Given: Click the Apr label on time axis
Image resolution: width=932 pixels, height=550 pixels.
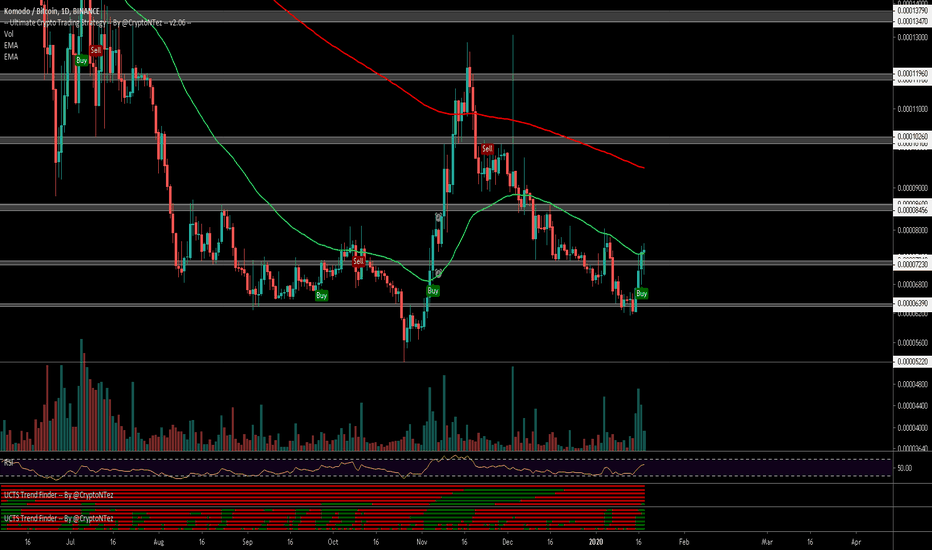Looking at the screenshot, I should click(856, 542).
